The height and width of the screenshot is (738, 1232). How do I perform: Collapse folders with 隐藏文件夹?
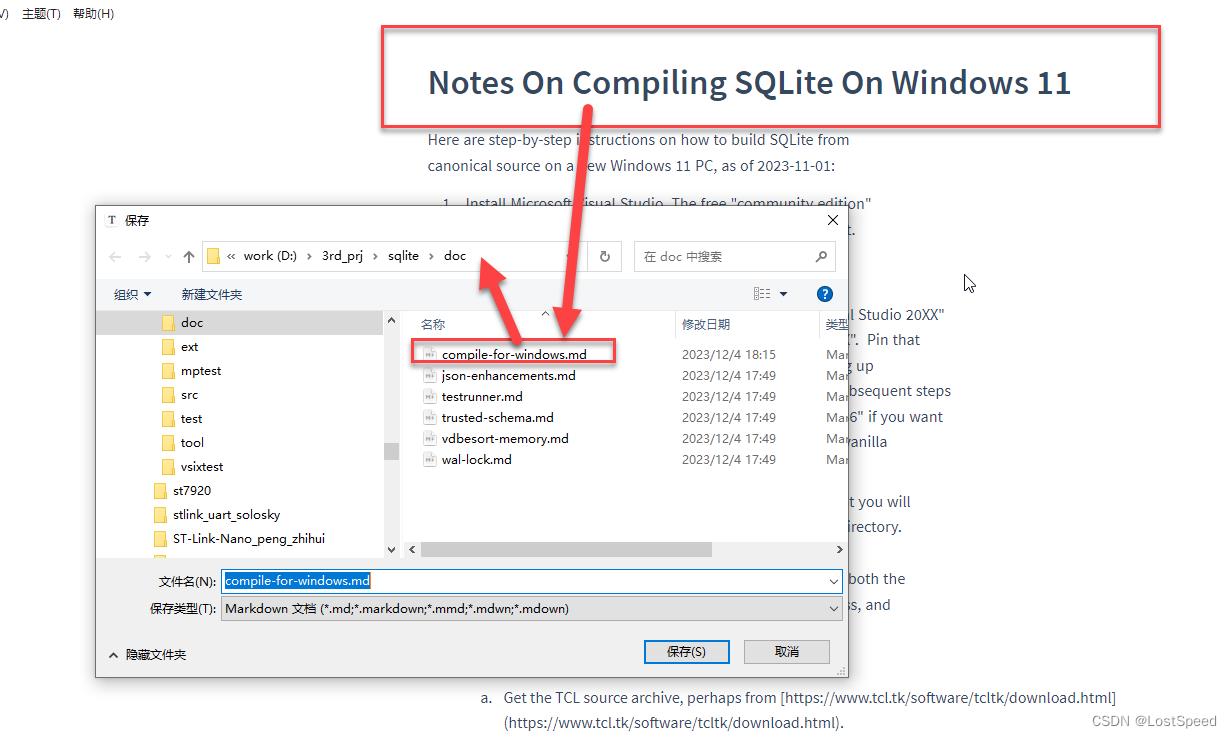(147, 654)
